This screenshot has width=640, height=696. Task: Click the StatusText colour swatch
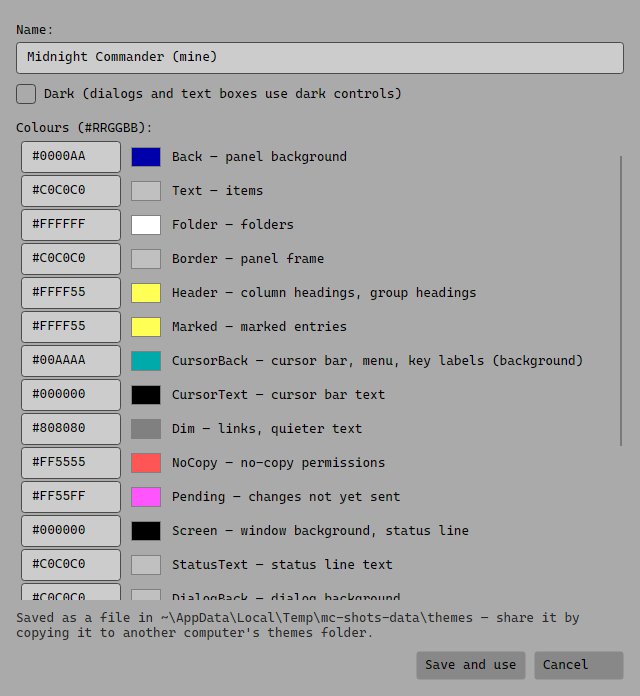click(146, 565)
